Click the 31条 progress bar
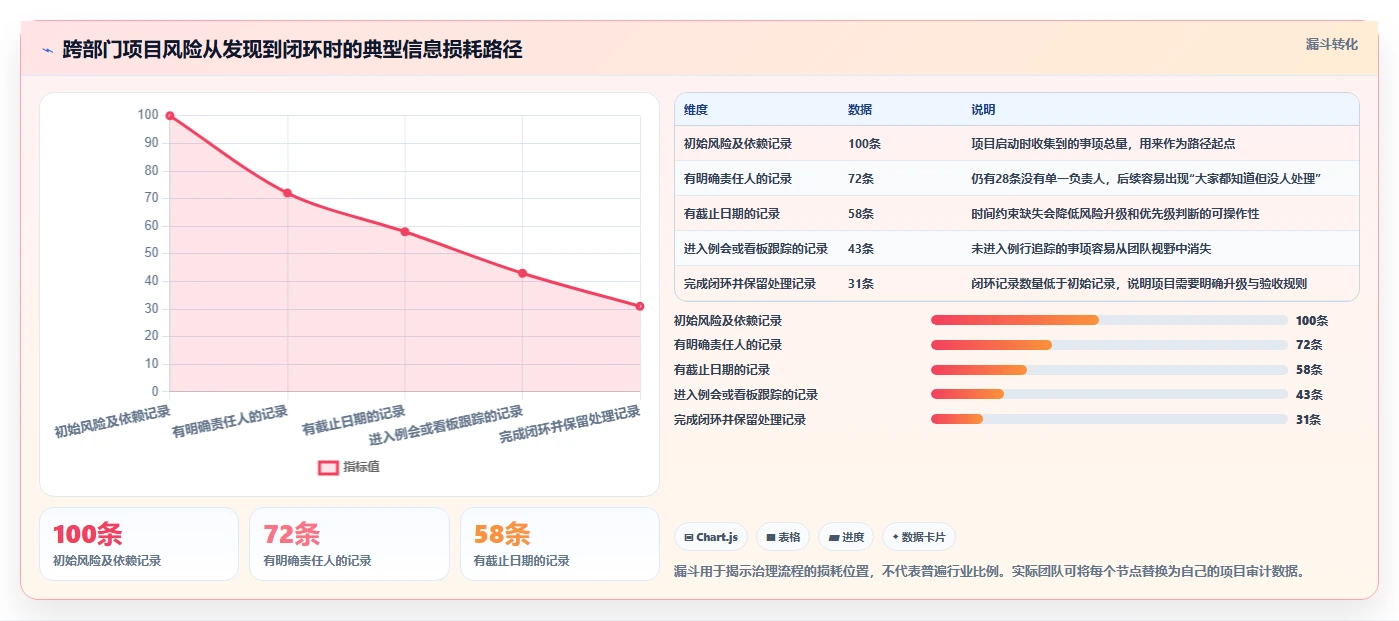The height and width of the screenshot is (621, 1399). [x=1109, y=420]
